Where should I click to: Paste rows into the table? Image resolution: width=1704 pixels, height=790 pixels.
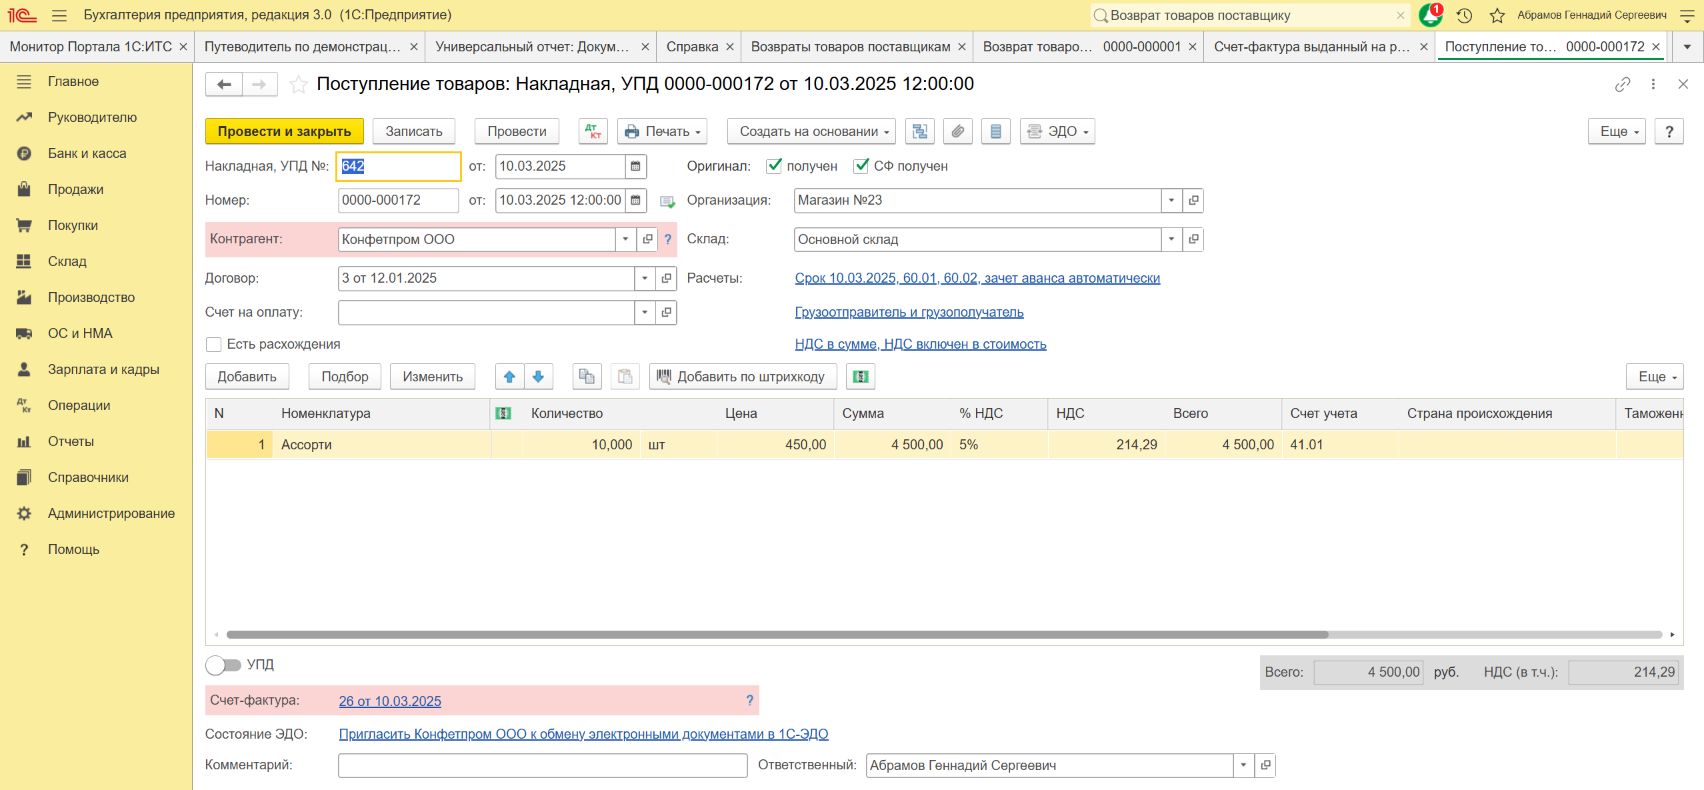pos(625,377)
